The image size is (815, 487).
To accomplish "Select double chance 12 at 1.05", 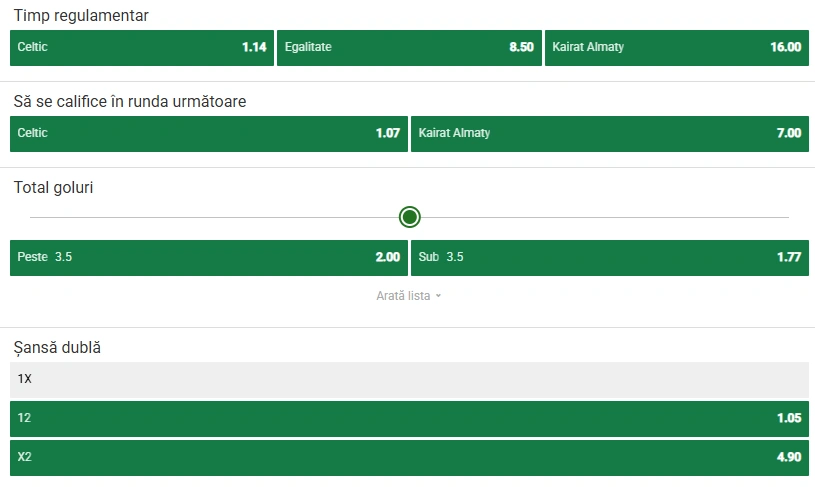I will tap(410, 419).
